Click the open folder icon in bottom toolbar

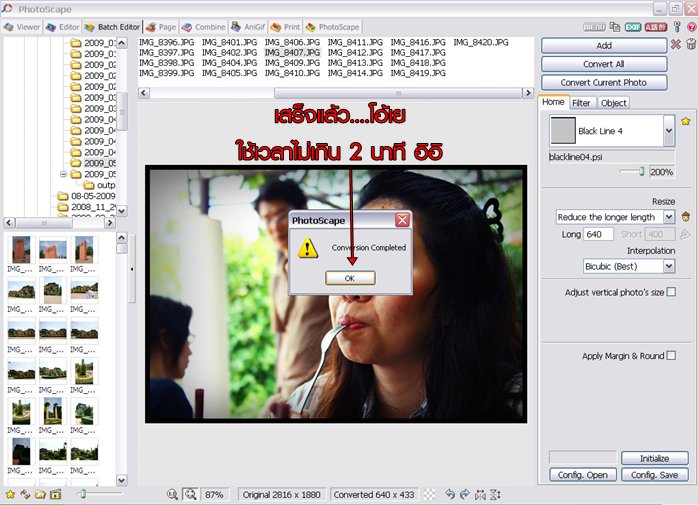[x=41, y=494]
